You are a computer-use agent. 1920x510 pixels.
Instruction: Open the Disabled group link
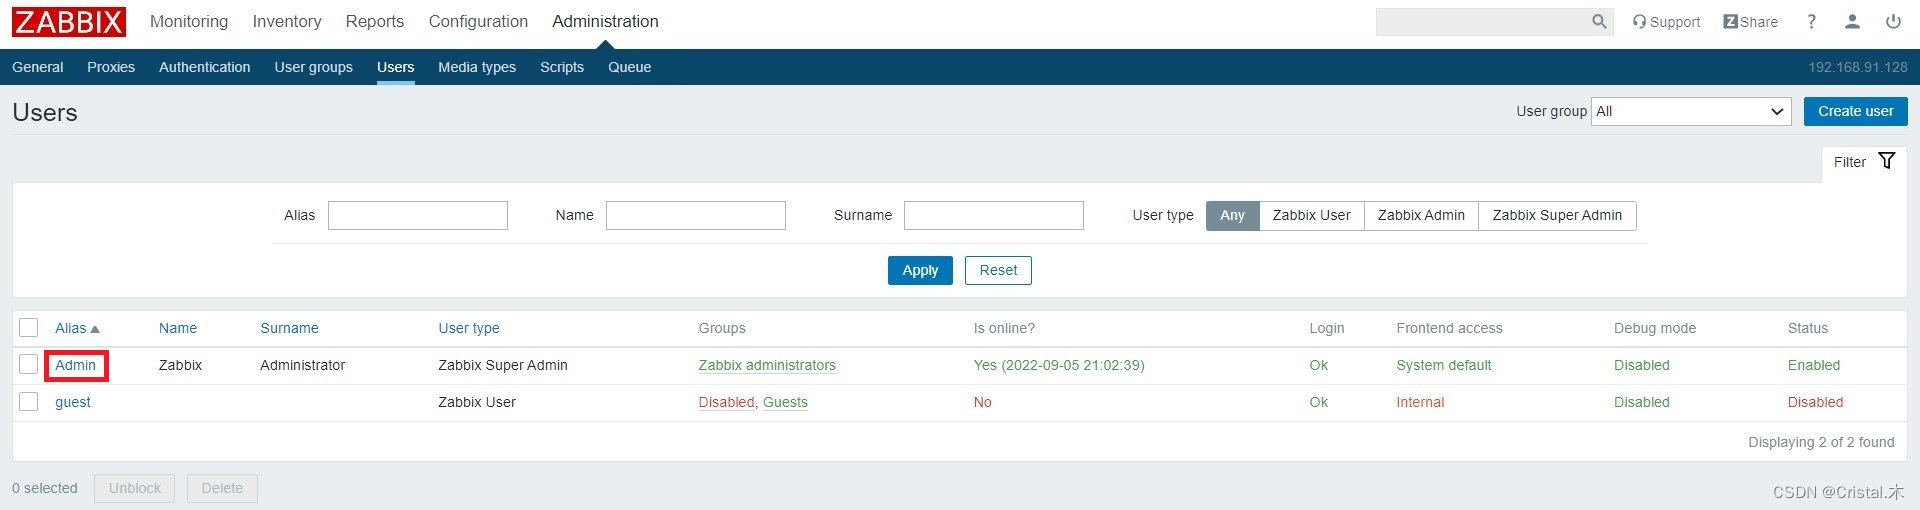pos(726,402)
